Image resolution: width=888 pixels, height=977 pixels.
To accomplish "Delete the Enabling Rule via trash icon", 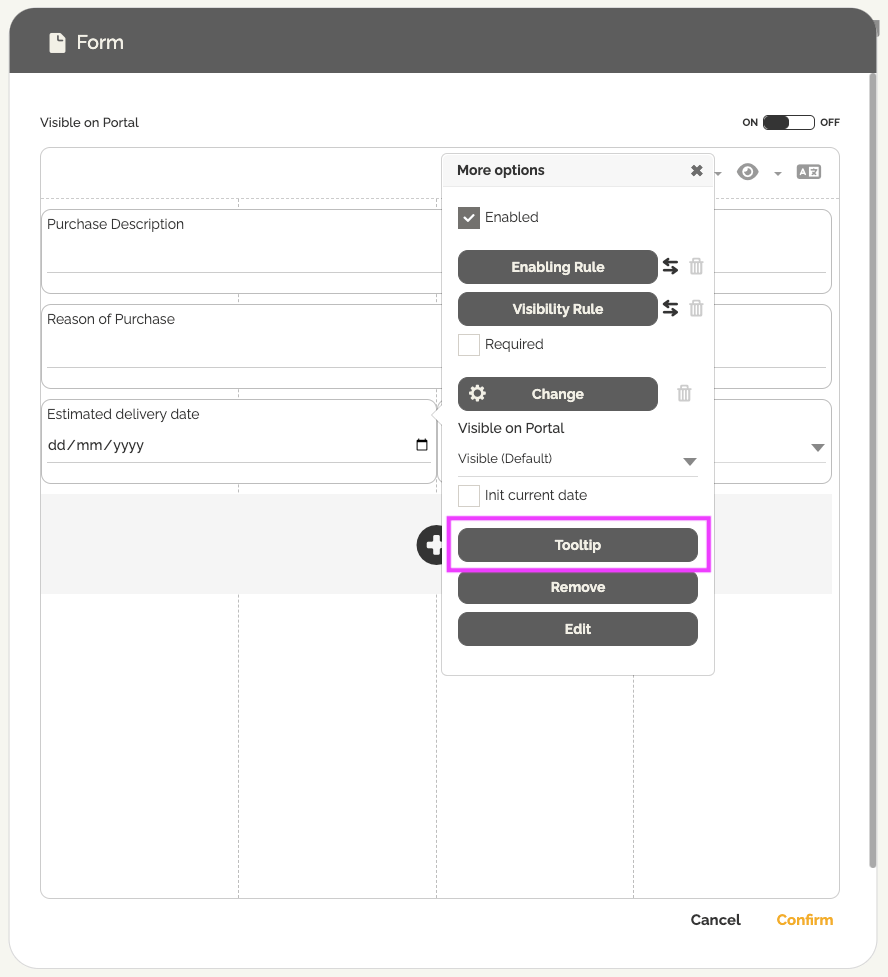I will 697,267.
